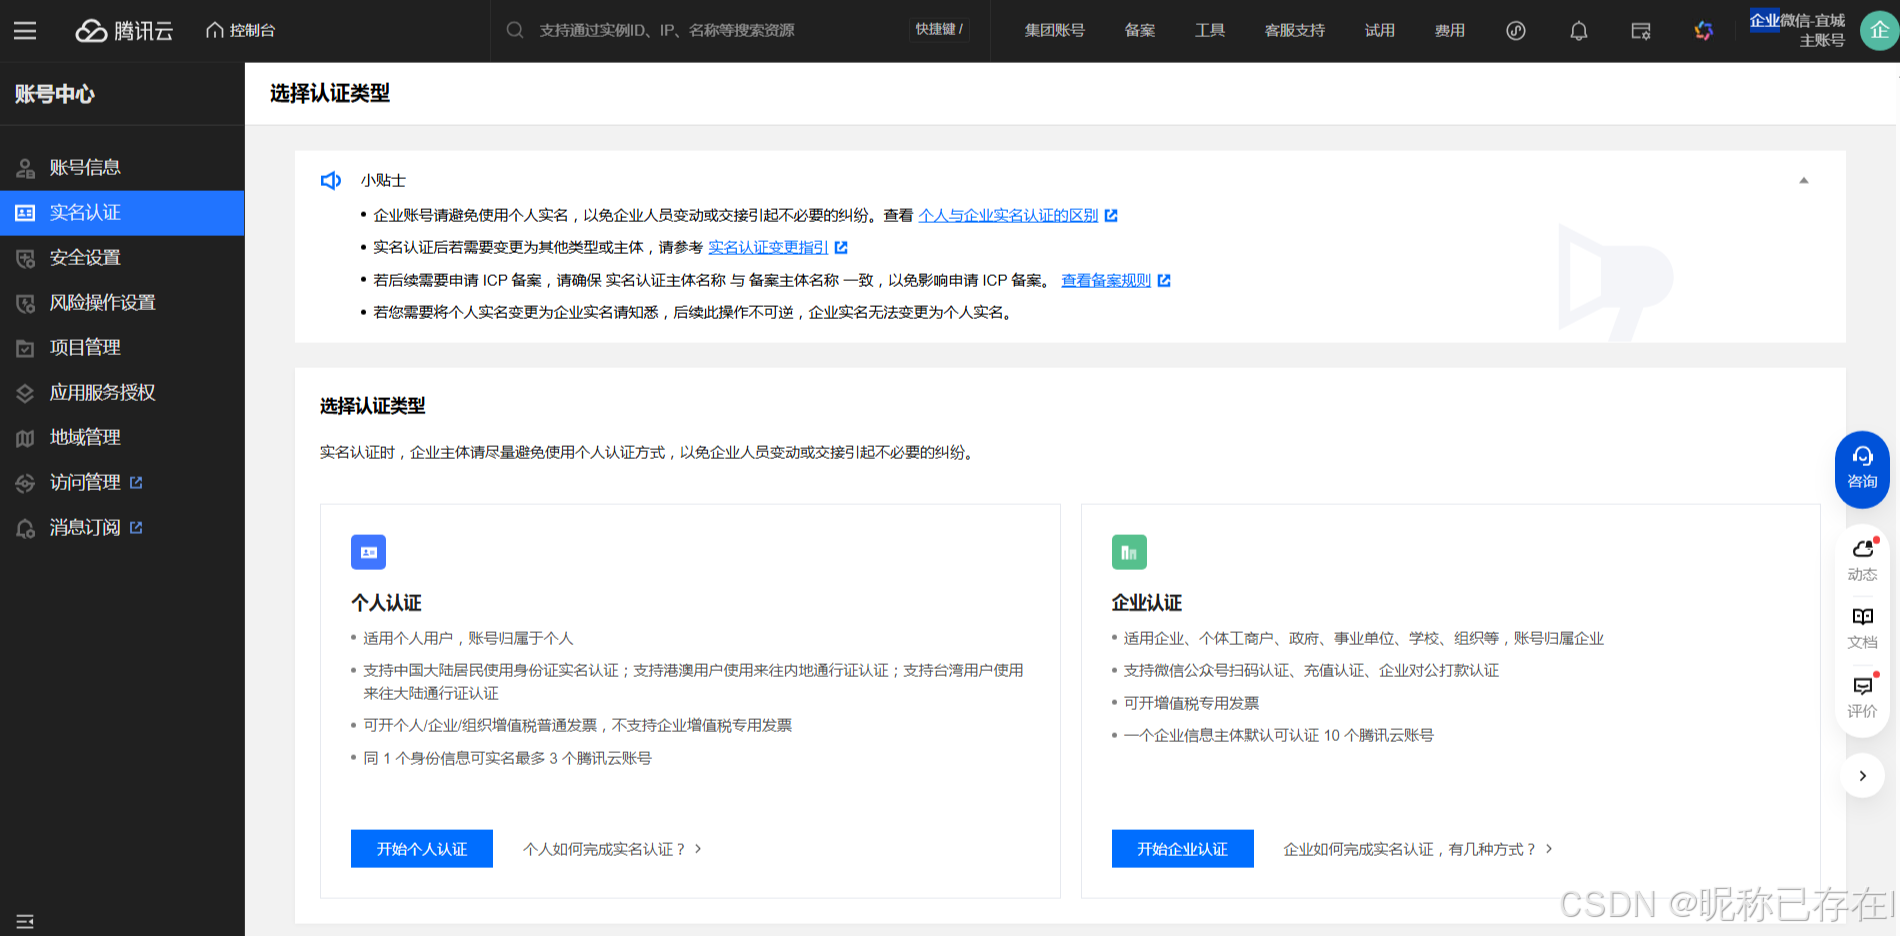
Task: Click the resource search input field
Action: tap(700, 29)
